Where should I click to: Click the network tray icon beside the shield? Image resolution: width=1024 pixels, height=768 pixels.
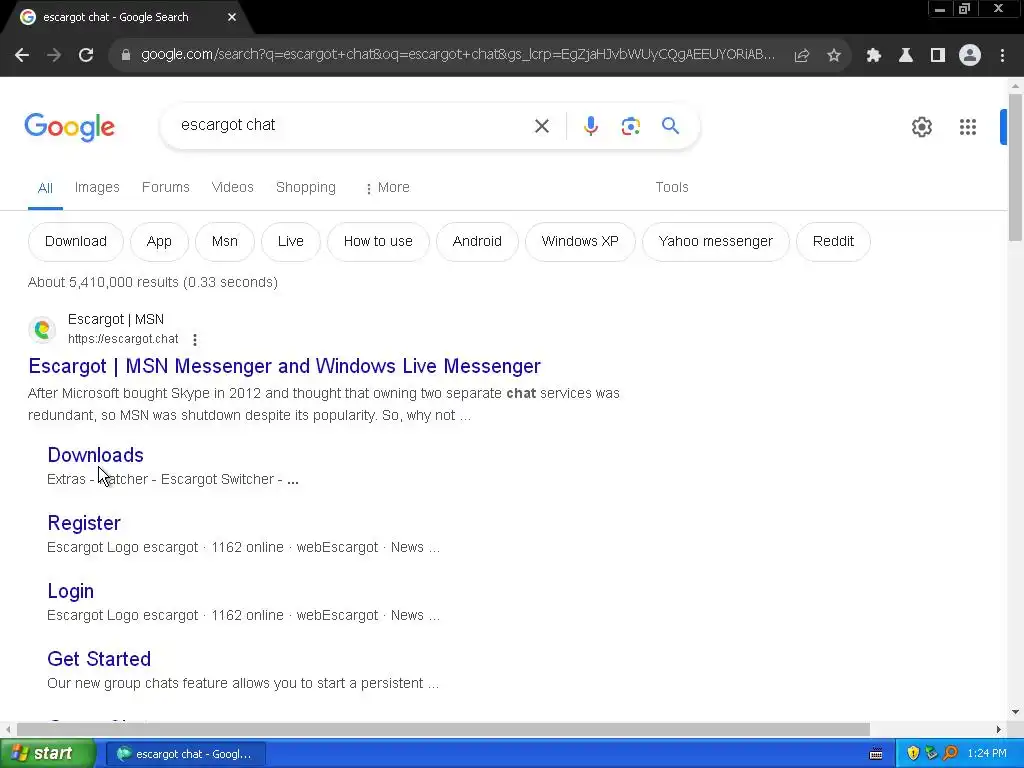tap(931, 754)
